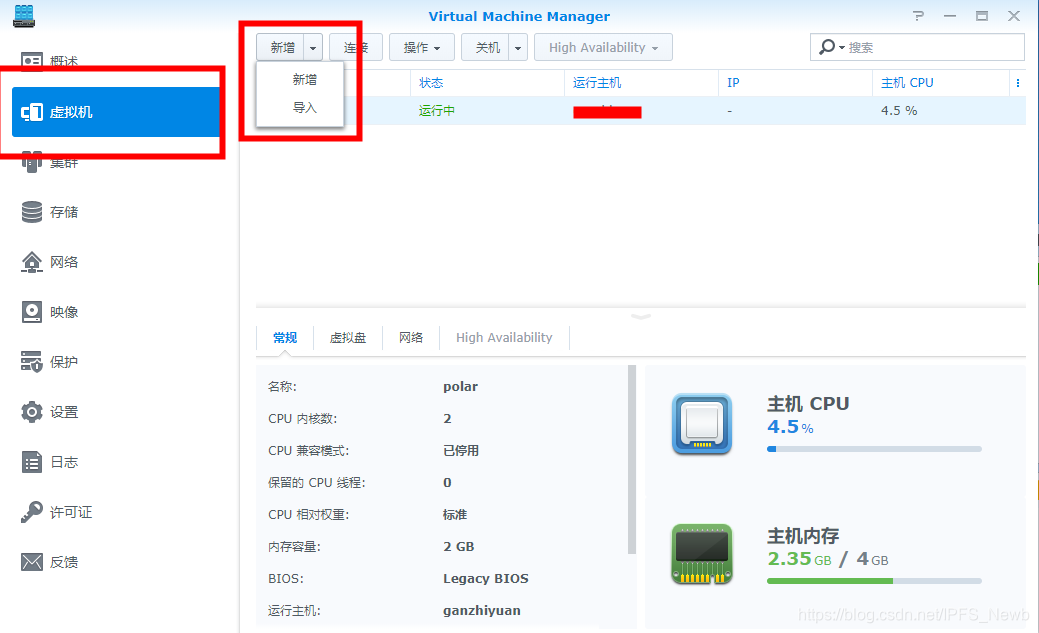Click the VM name value polar
The width and height of the screenshot is (1039, 633).
pos(461,386)
